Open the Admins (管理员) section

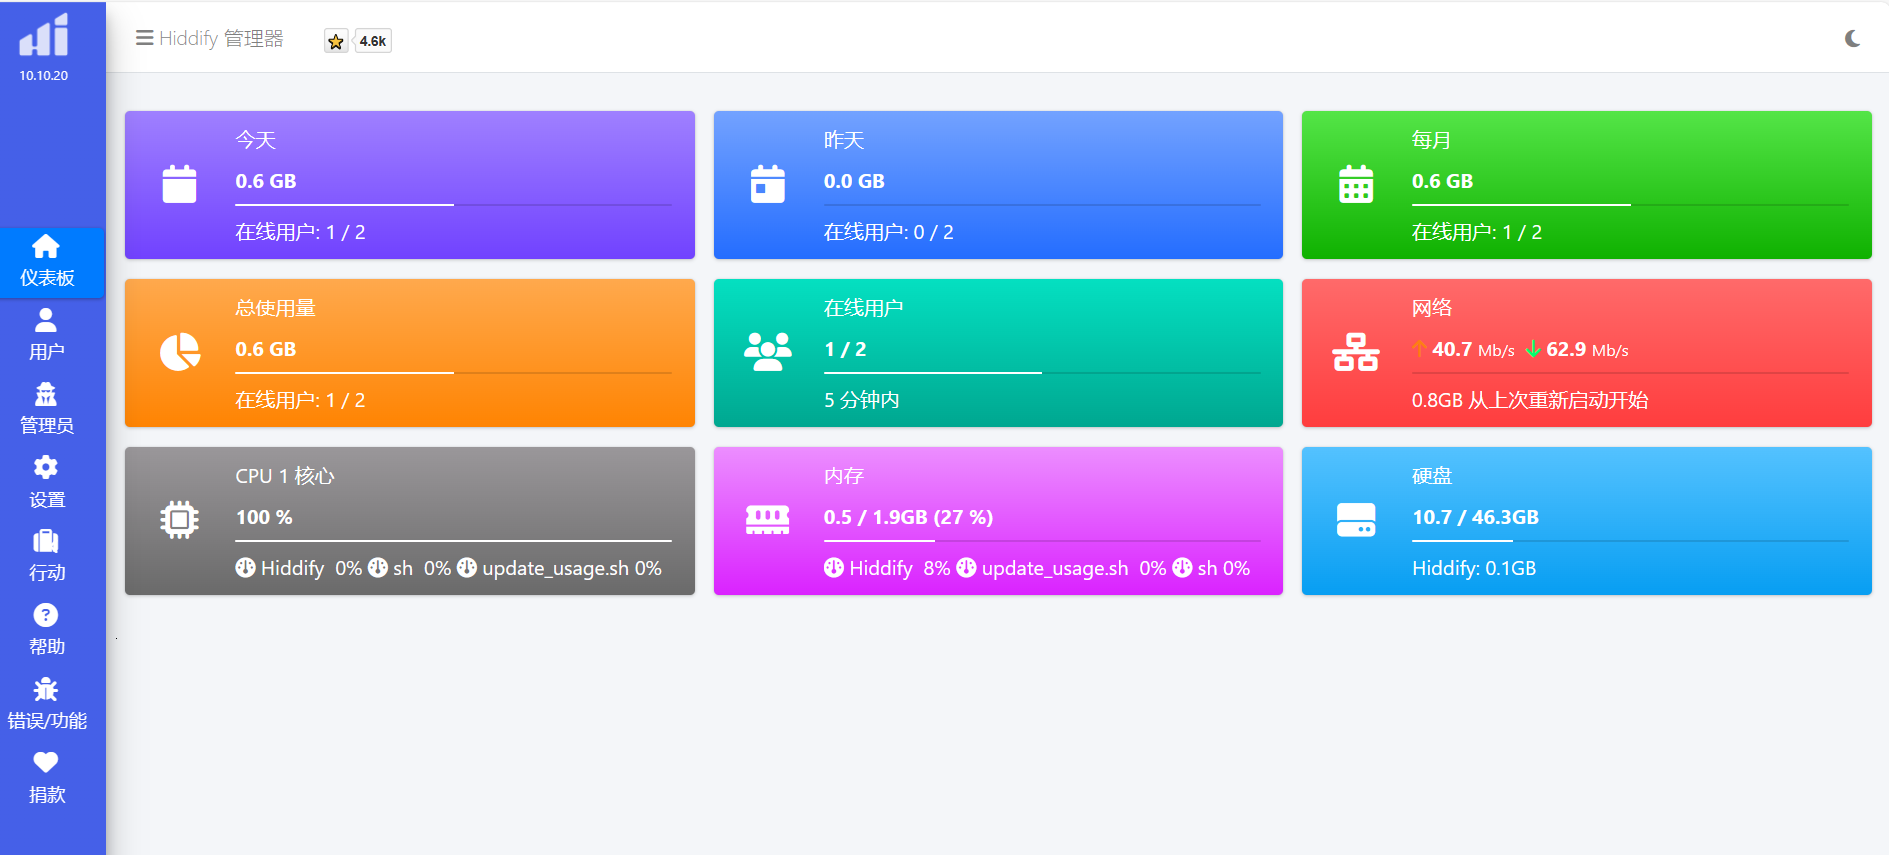[x=47, y=409]
